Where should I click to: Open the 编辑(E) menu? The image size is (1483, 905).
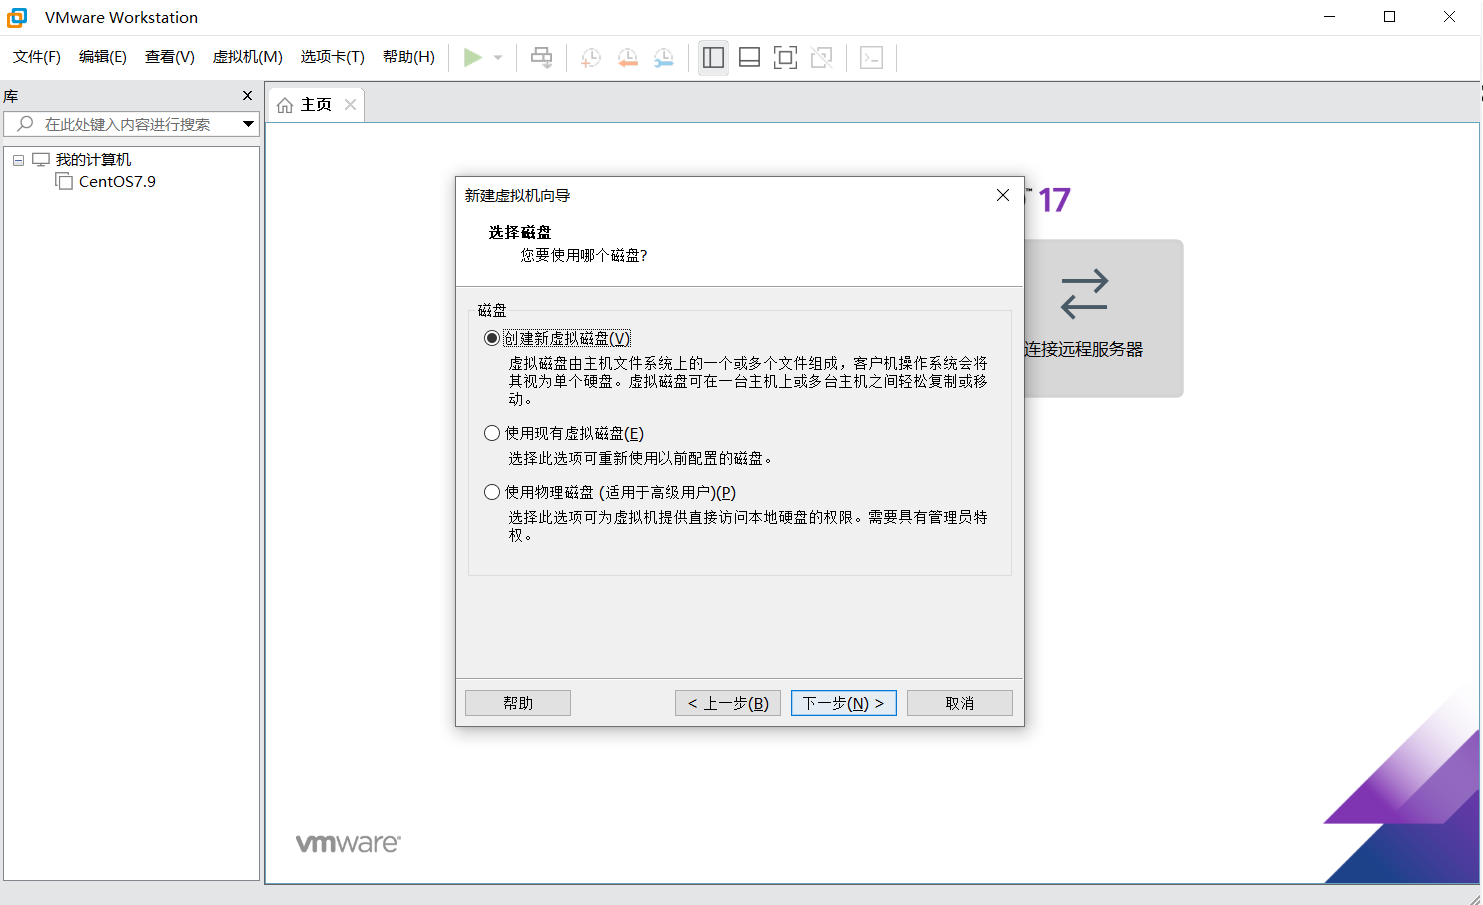tap(103, 57)
